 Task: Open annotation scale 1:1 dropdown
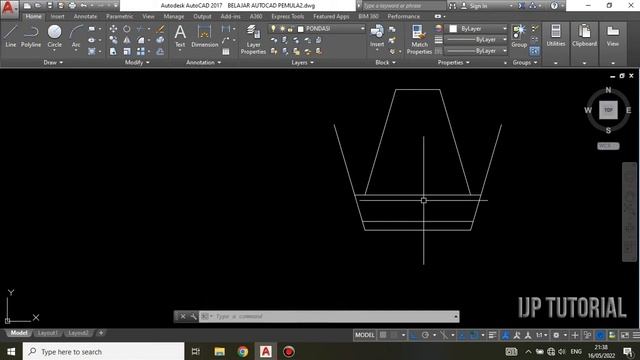[542, 335]
